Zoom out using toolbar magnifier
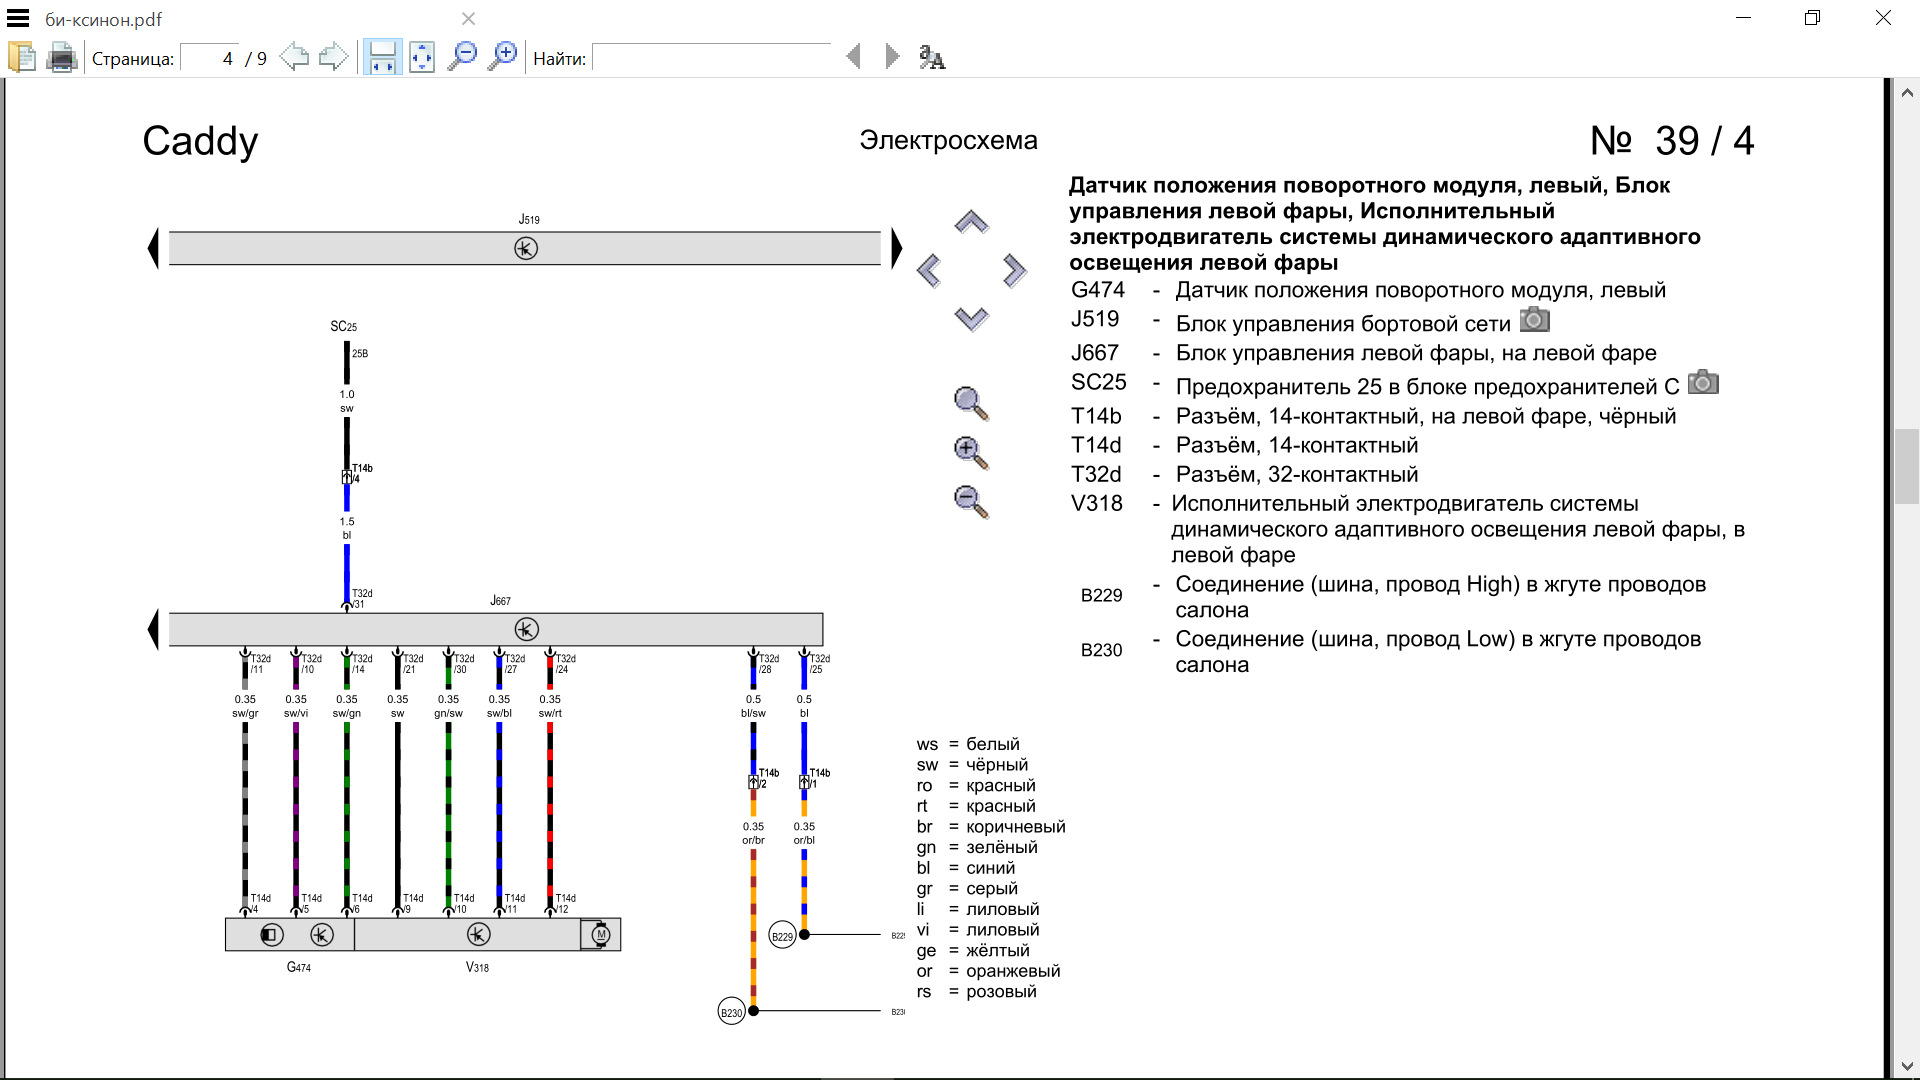The image size is (1920, 1080). pos(462,57)
